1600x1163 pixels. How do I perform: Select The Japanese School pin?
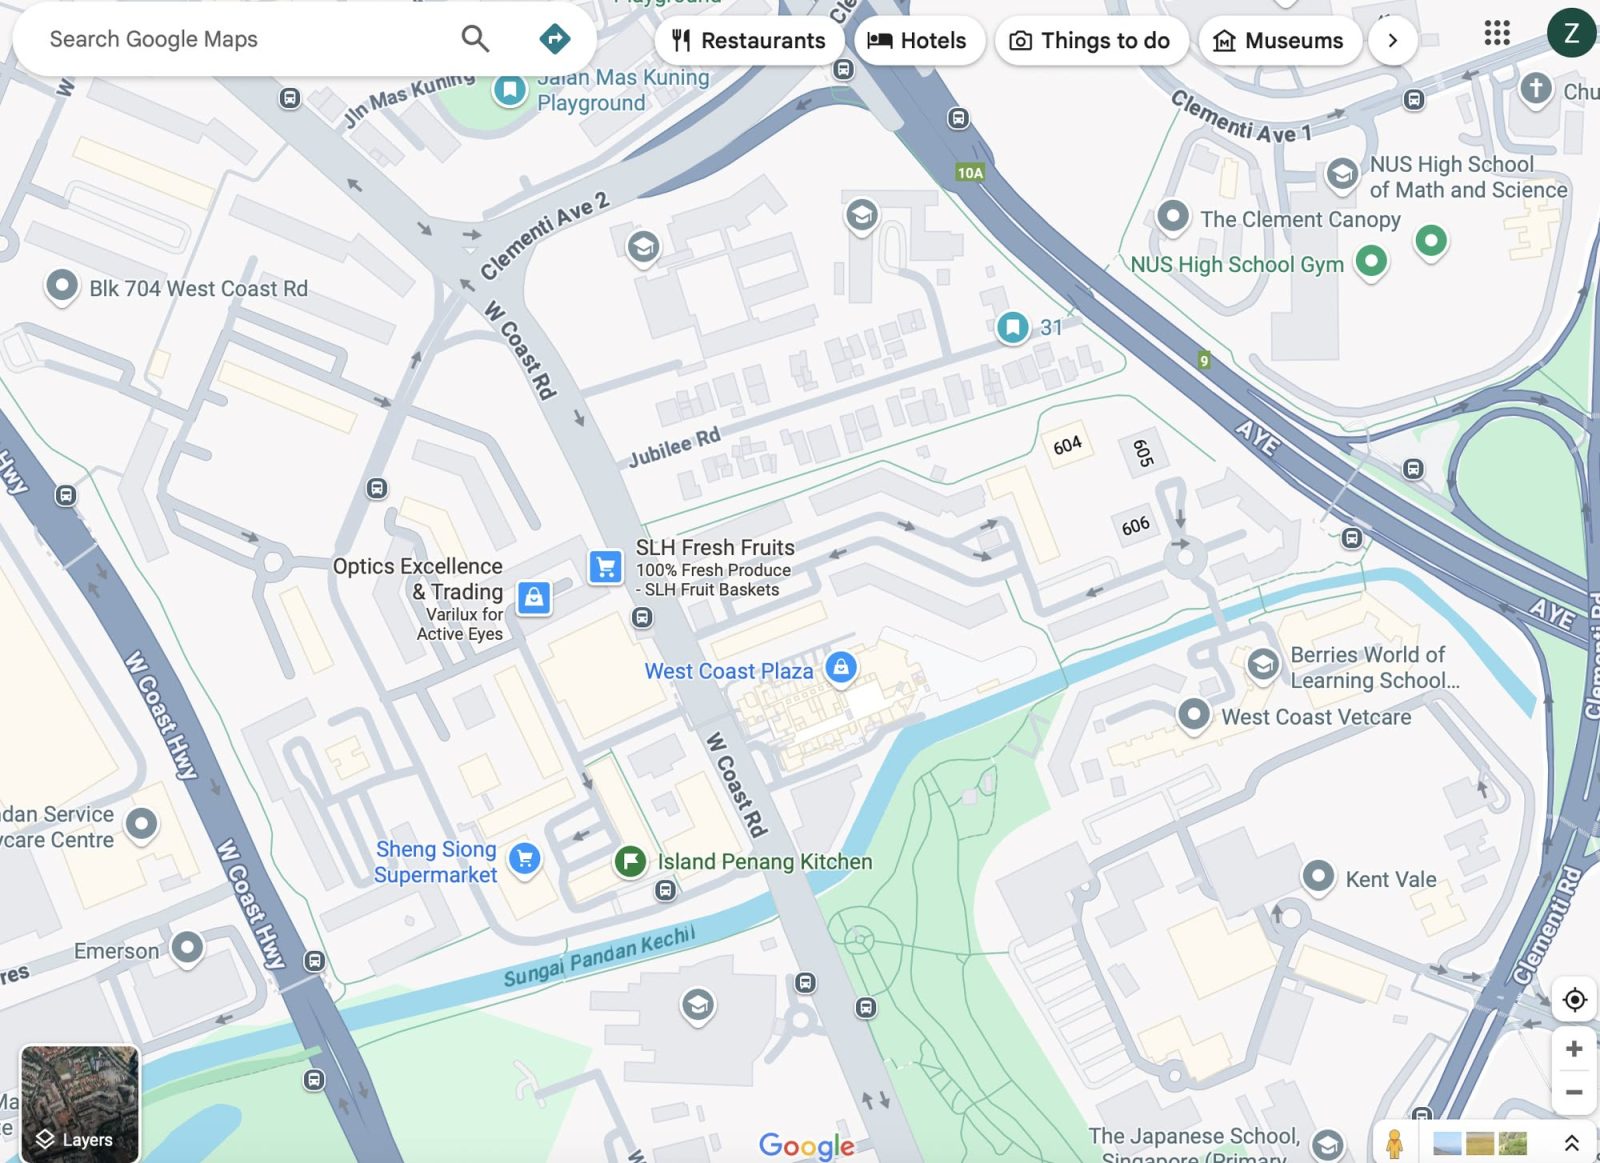1327,1144
